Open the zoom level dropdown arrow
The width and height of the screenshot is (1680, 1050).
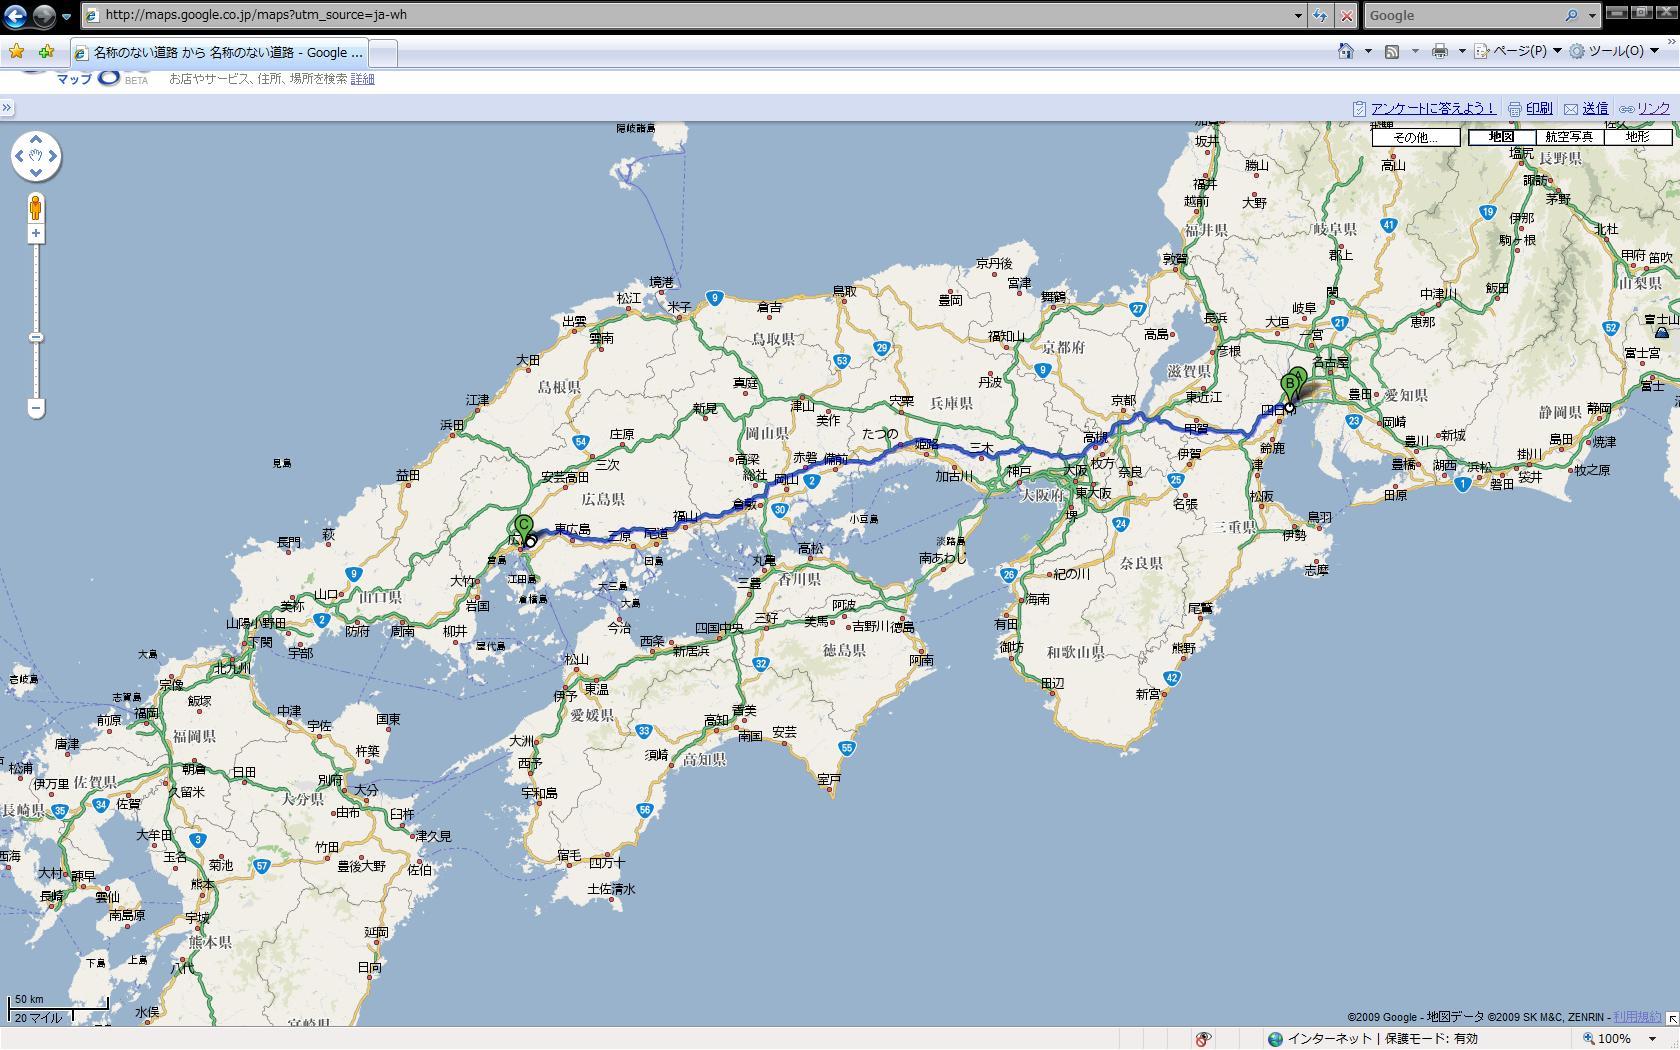pos(1652,1039)
